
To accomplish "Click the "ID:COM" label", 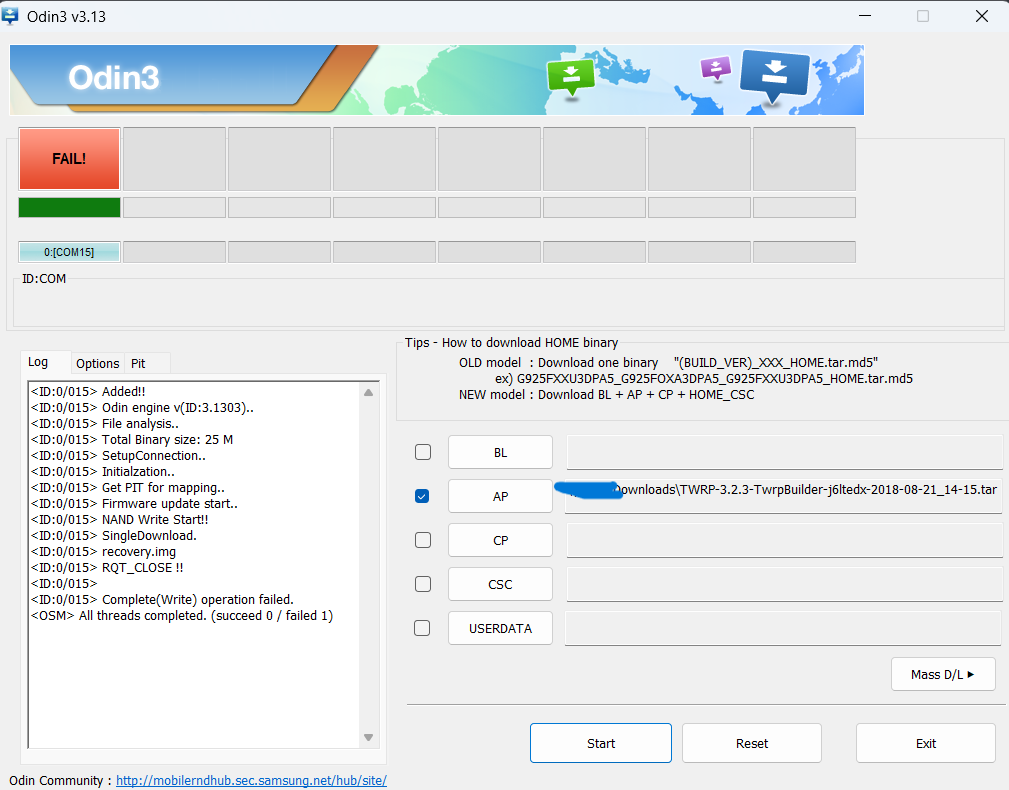I will tap(44, 279).
